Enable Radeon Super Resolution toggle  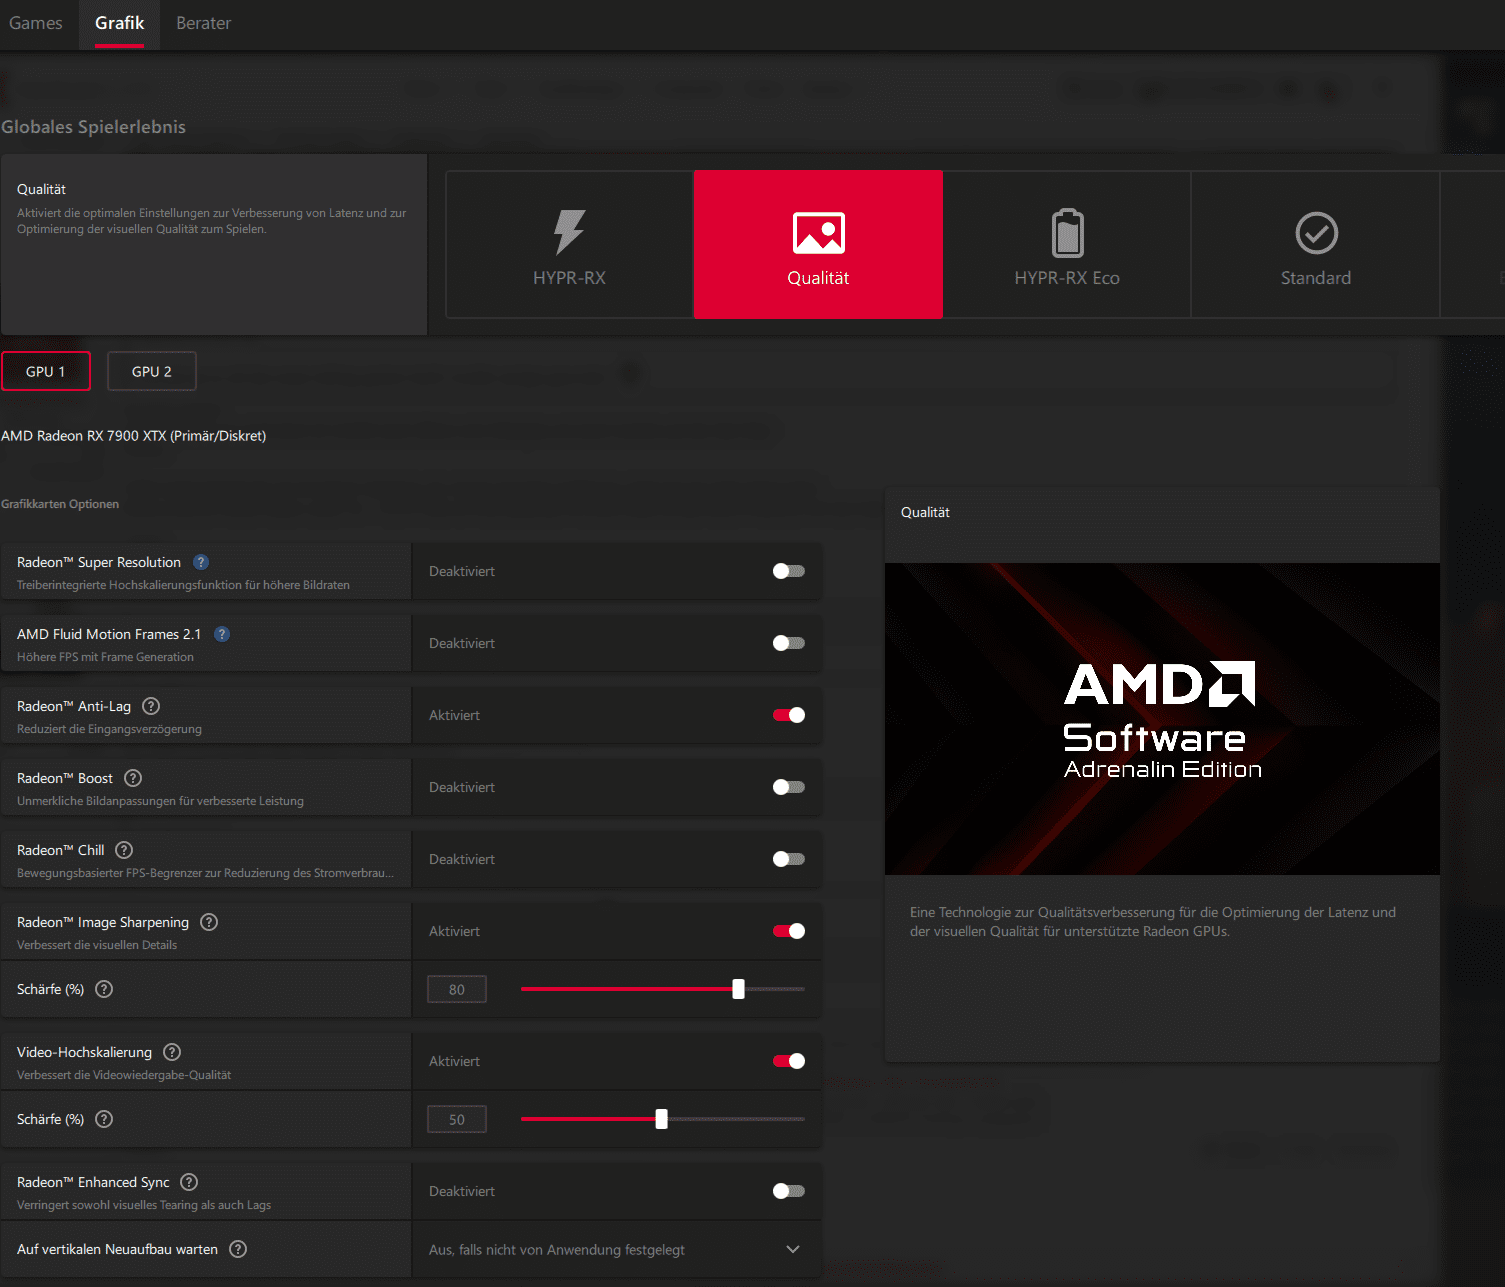(789, 571)
